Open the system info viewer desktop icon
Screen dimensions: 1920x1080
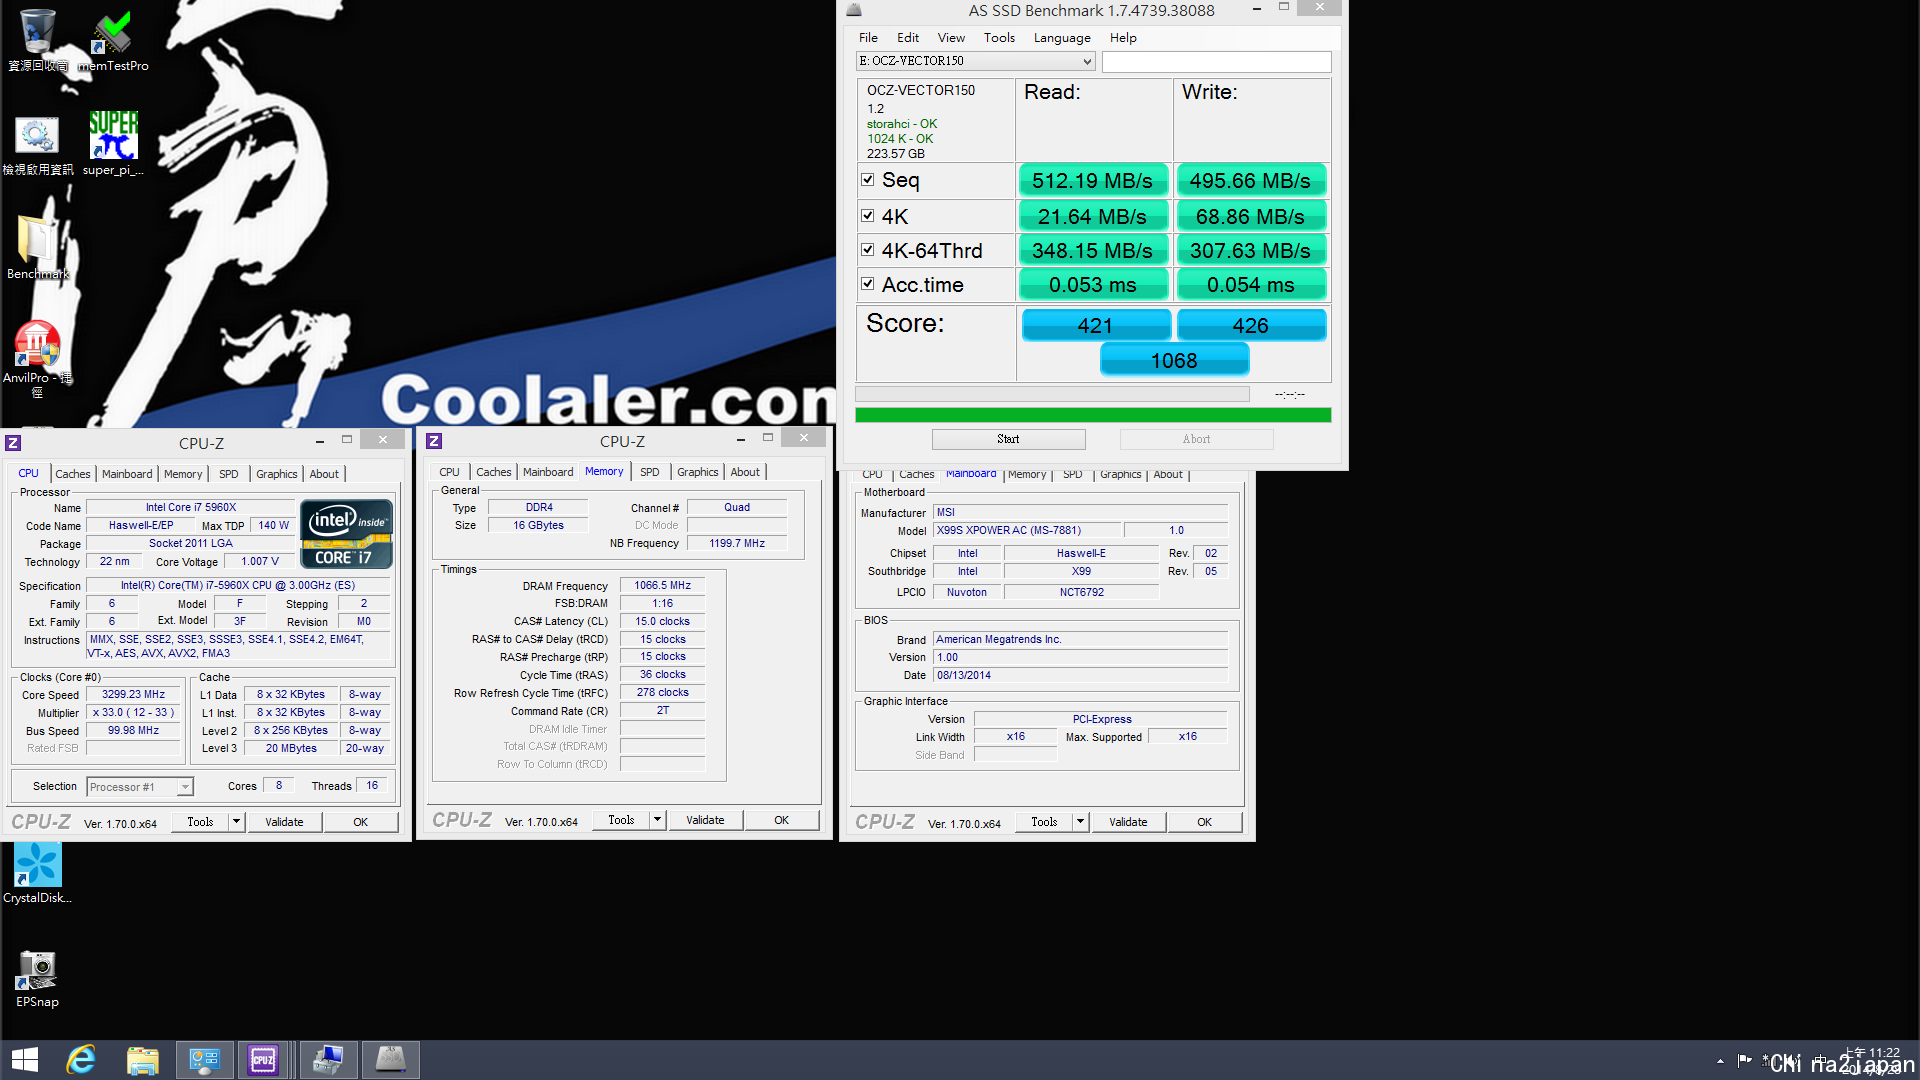pos(37,145)
